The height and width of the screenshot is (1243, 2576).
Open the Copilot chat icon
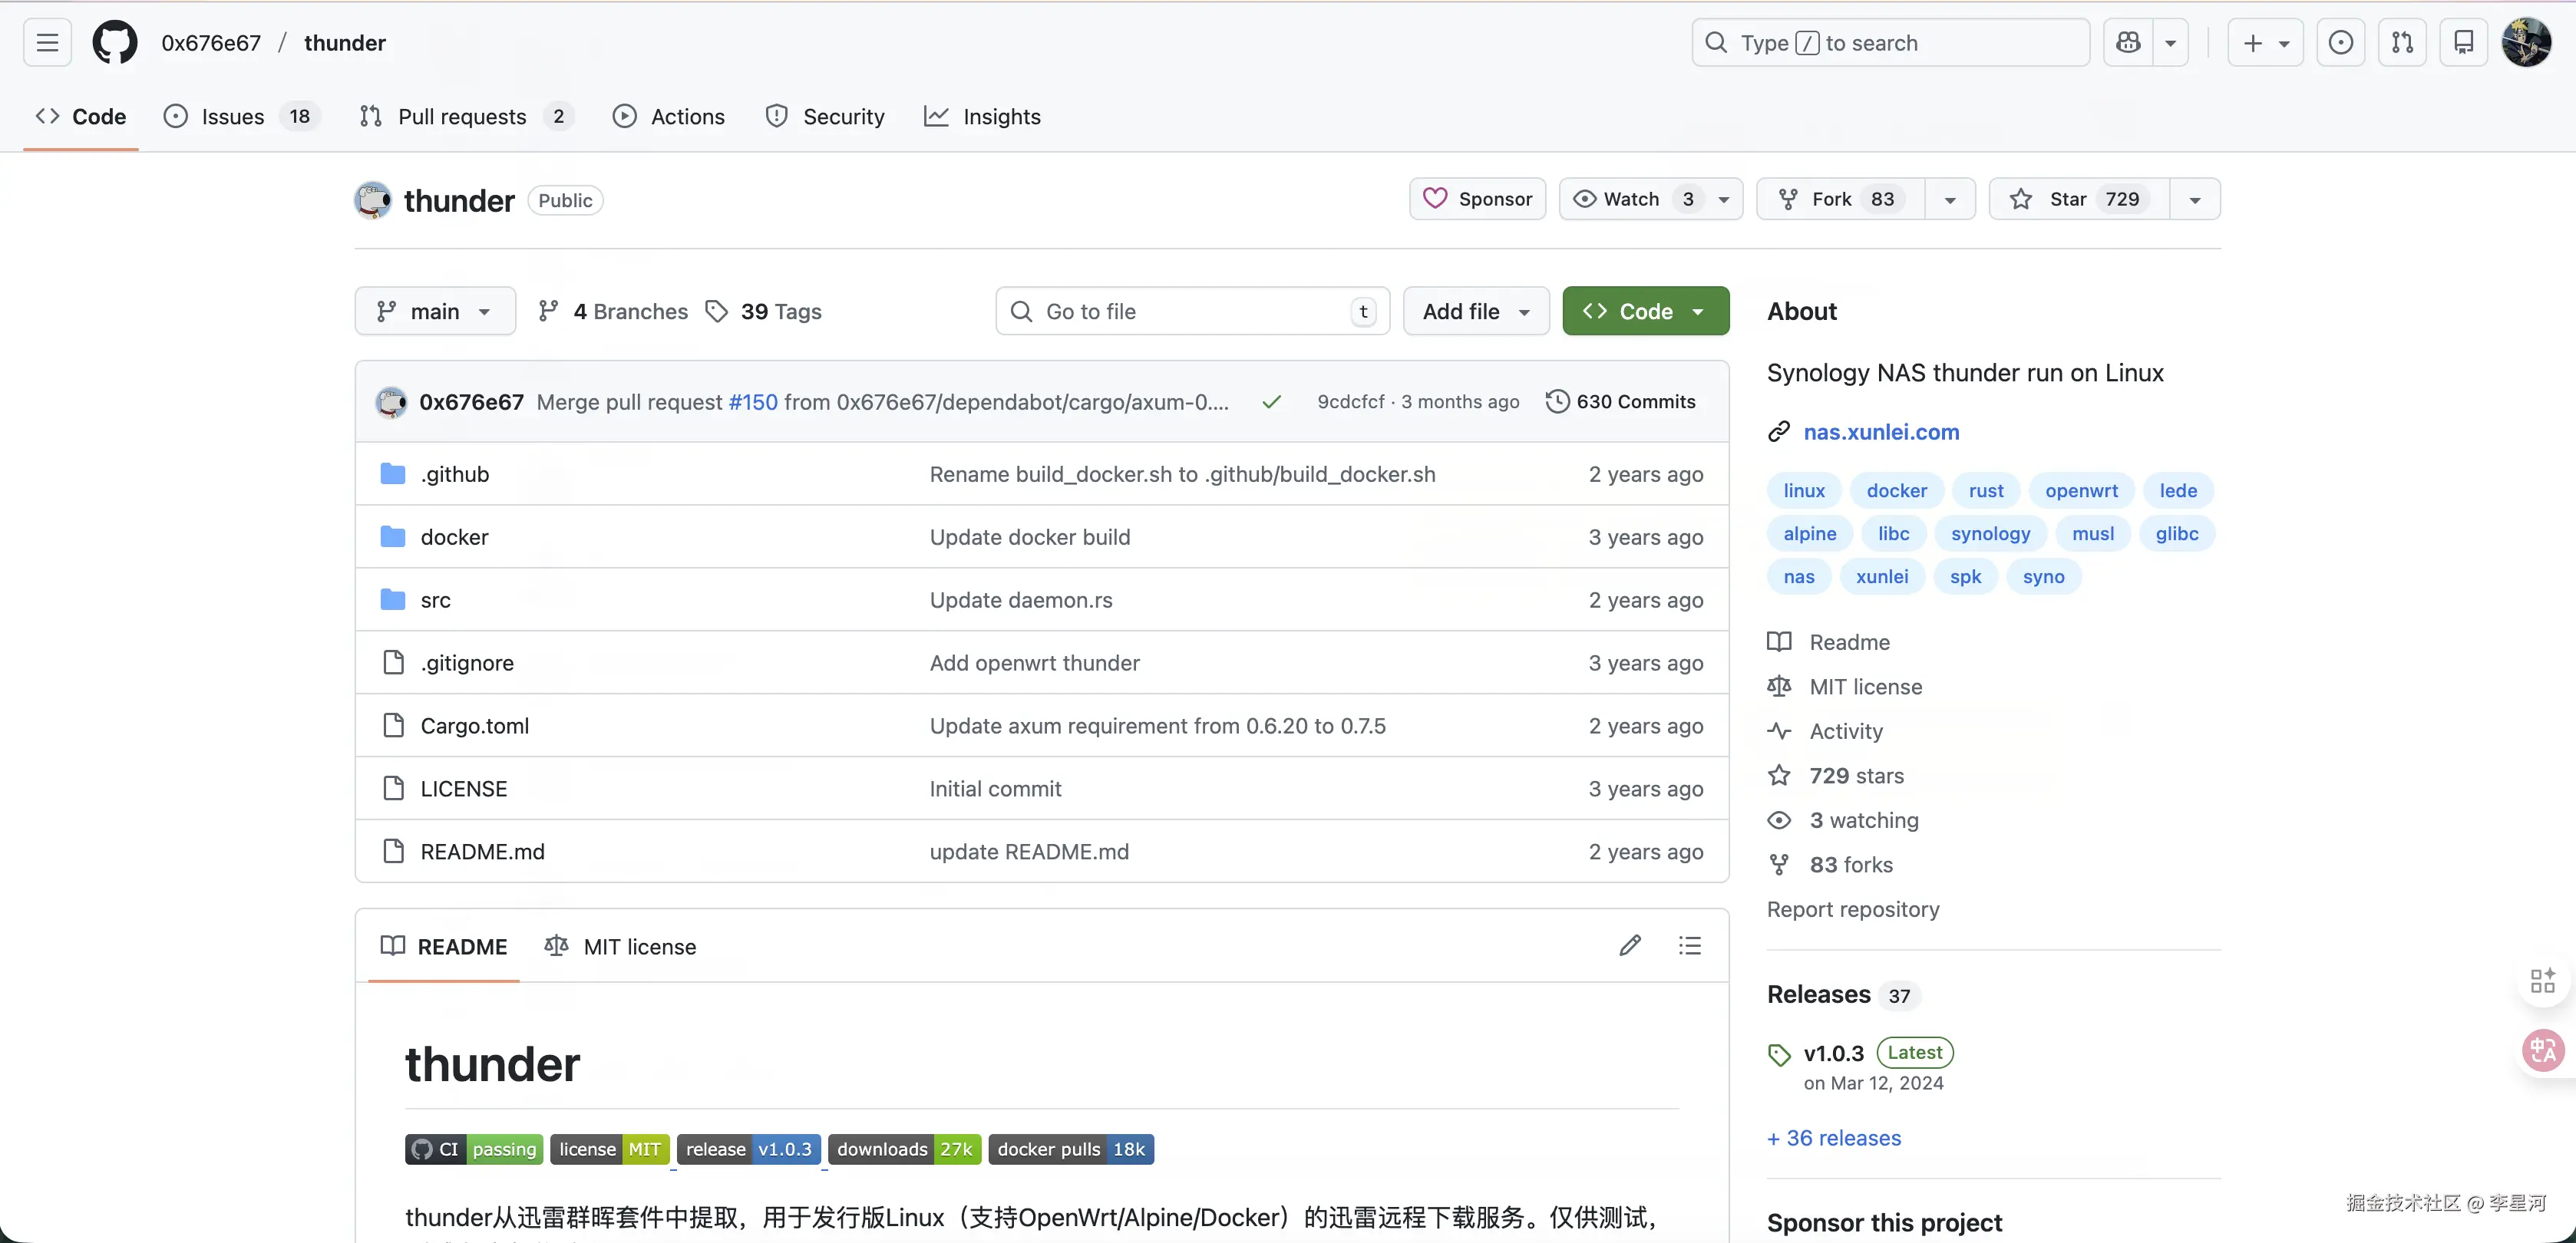pos(2128,43)
